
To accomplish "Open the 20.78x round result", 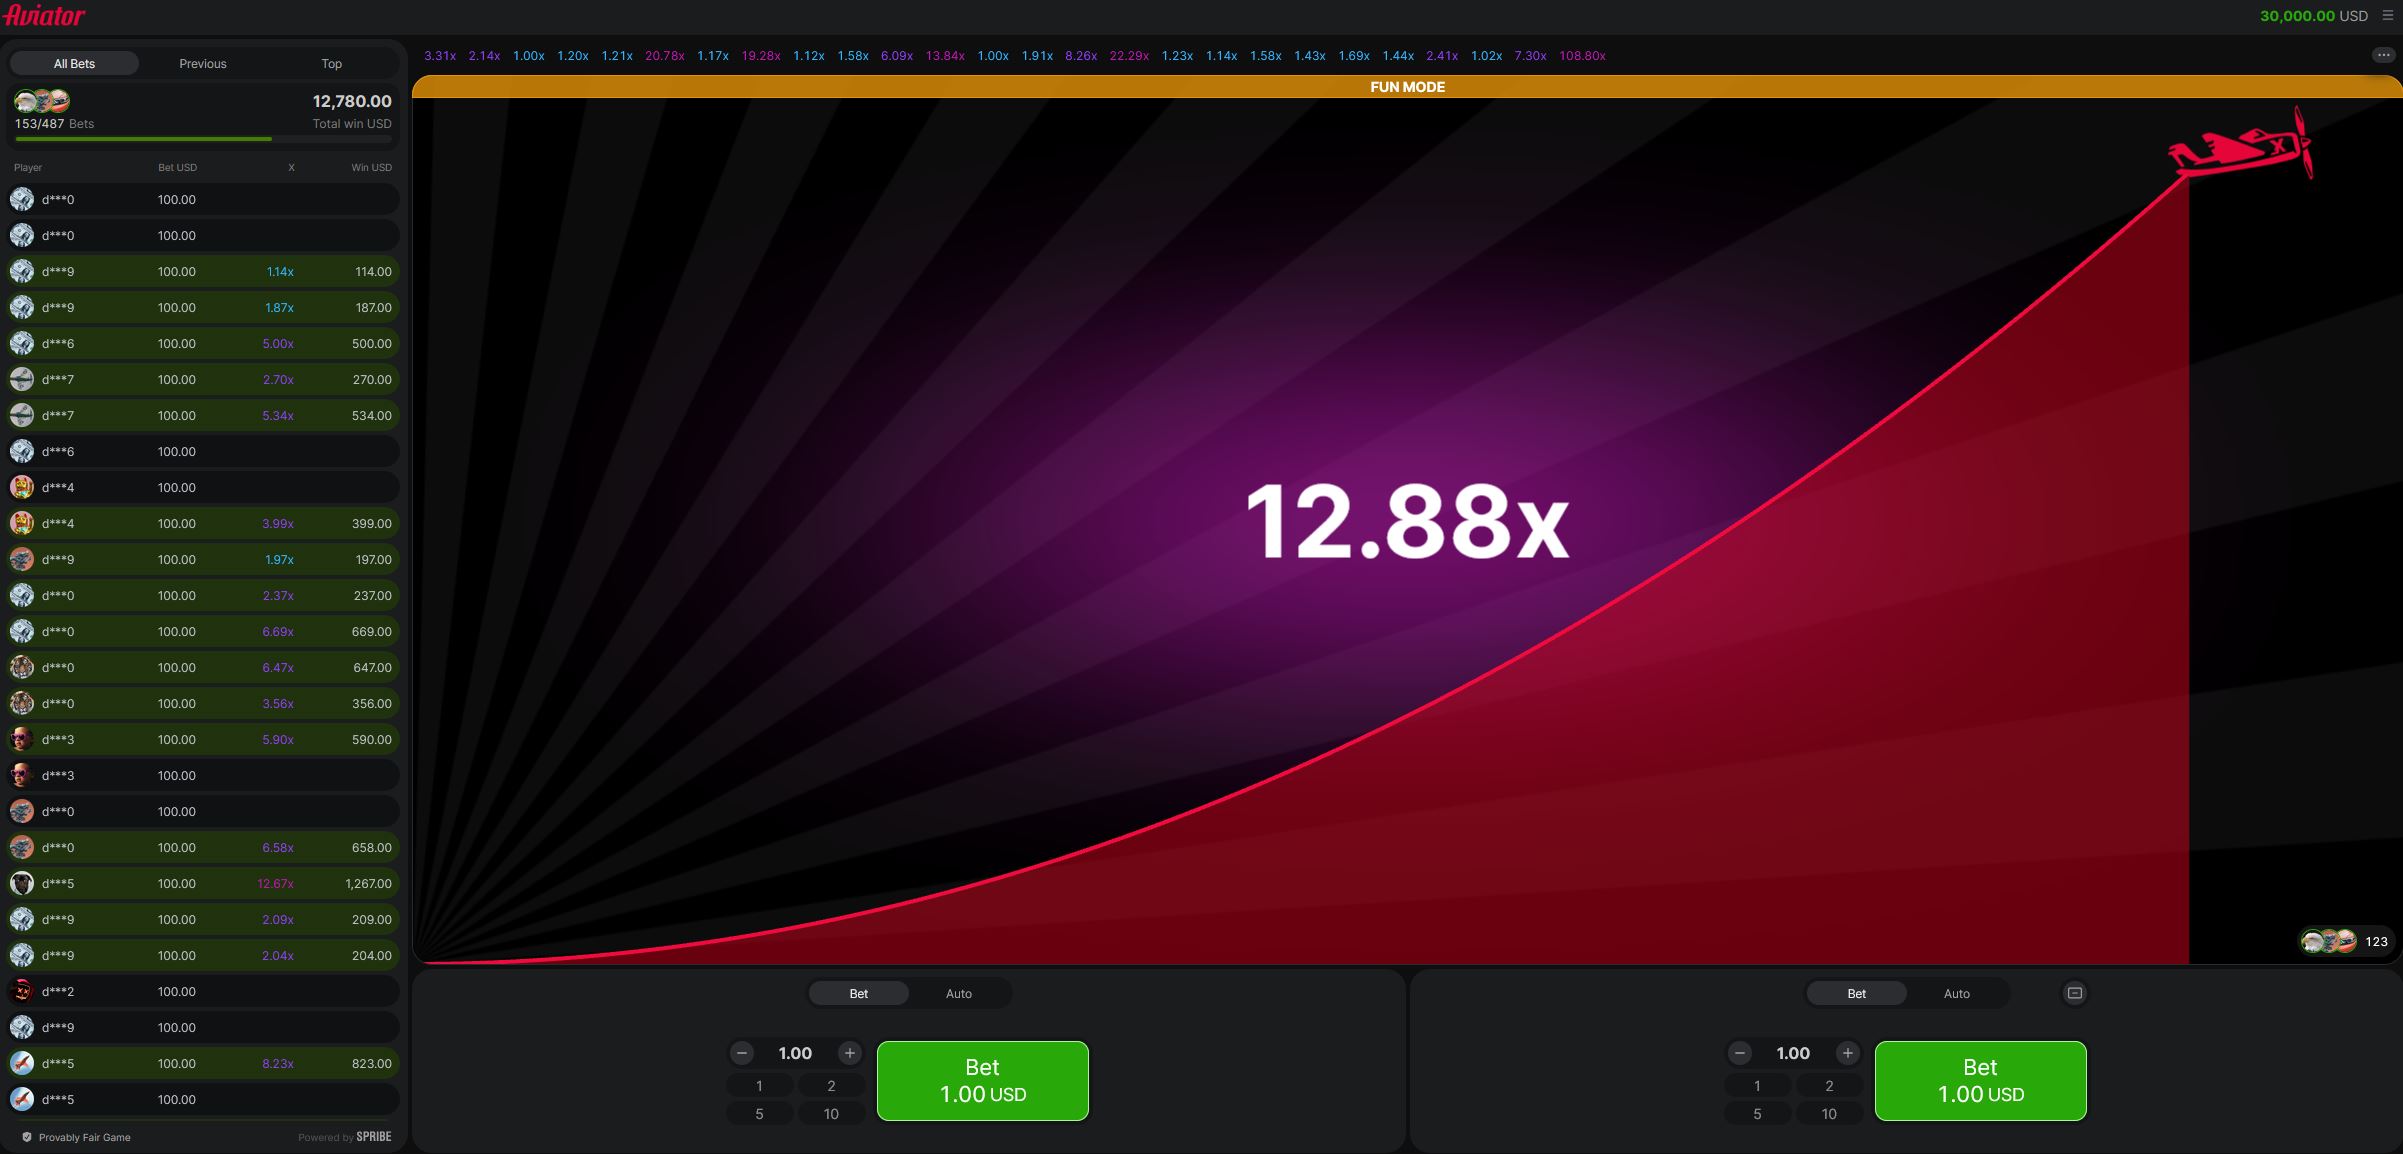I will (665, 56).
